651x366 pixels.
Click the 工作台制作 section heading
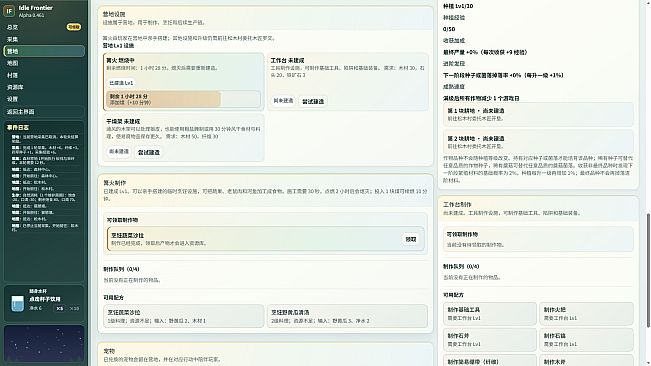tap(457, 205)
